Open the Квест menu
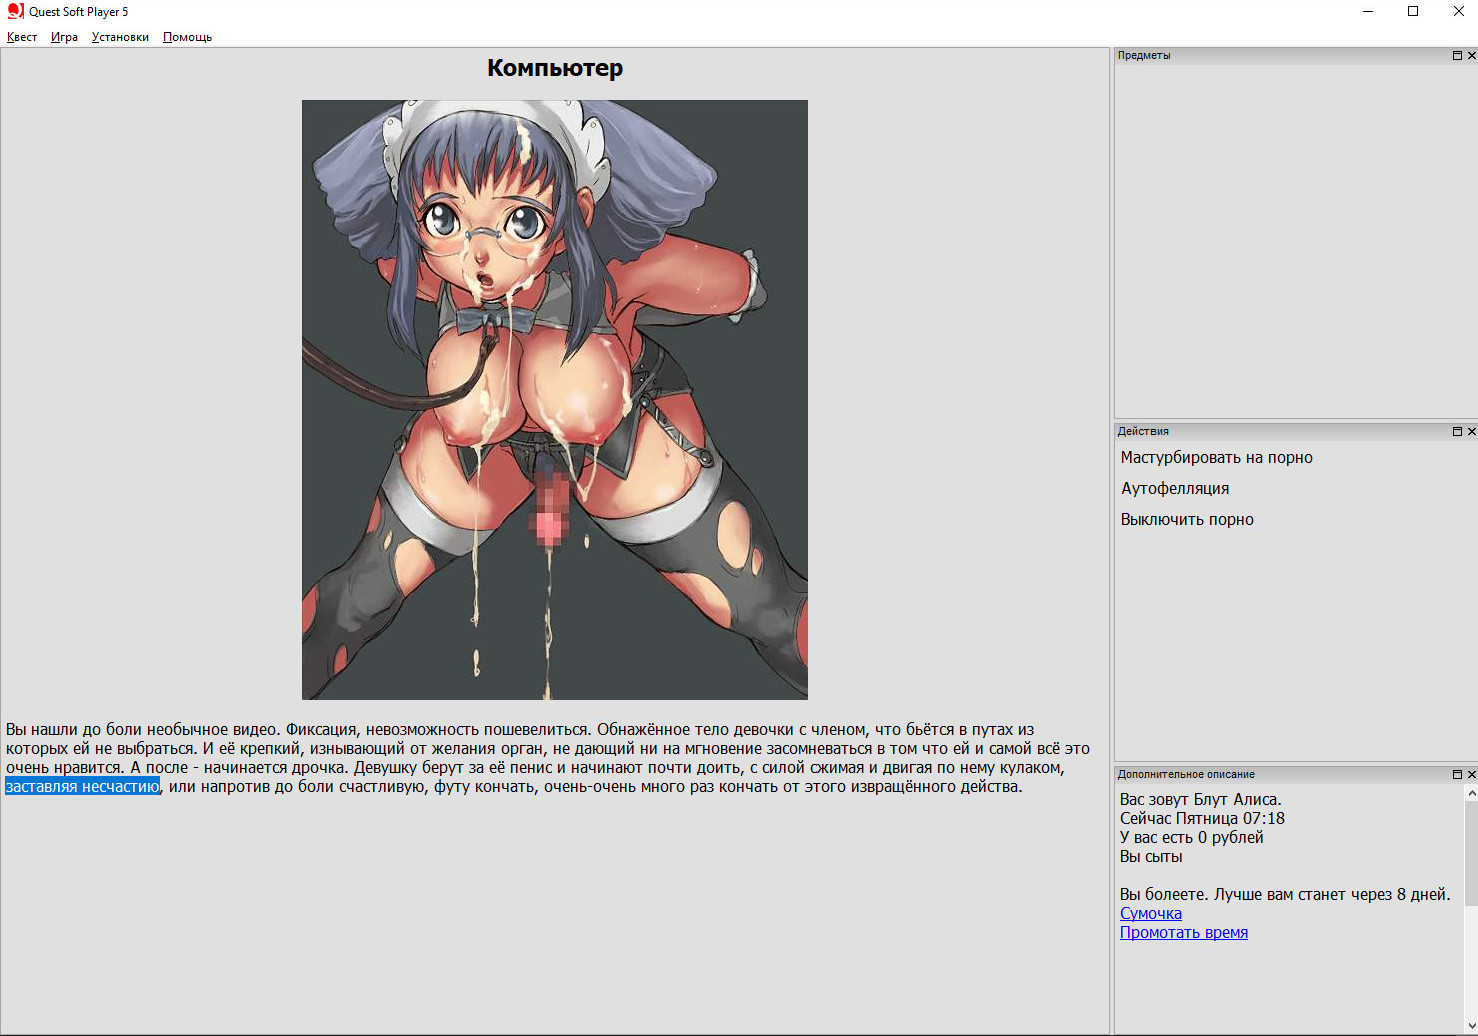1478x1036 pixels. (x=22, y=37)
